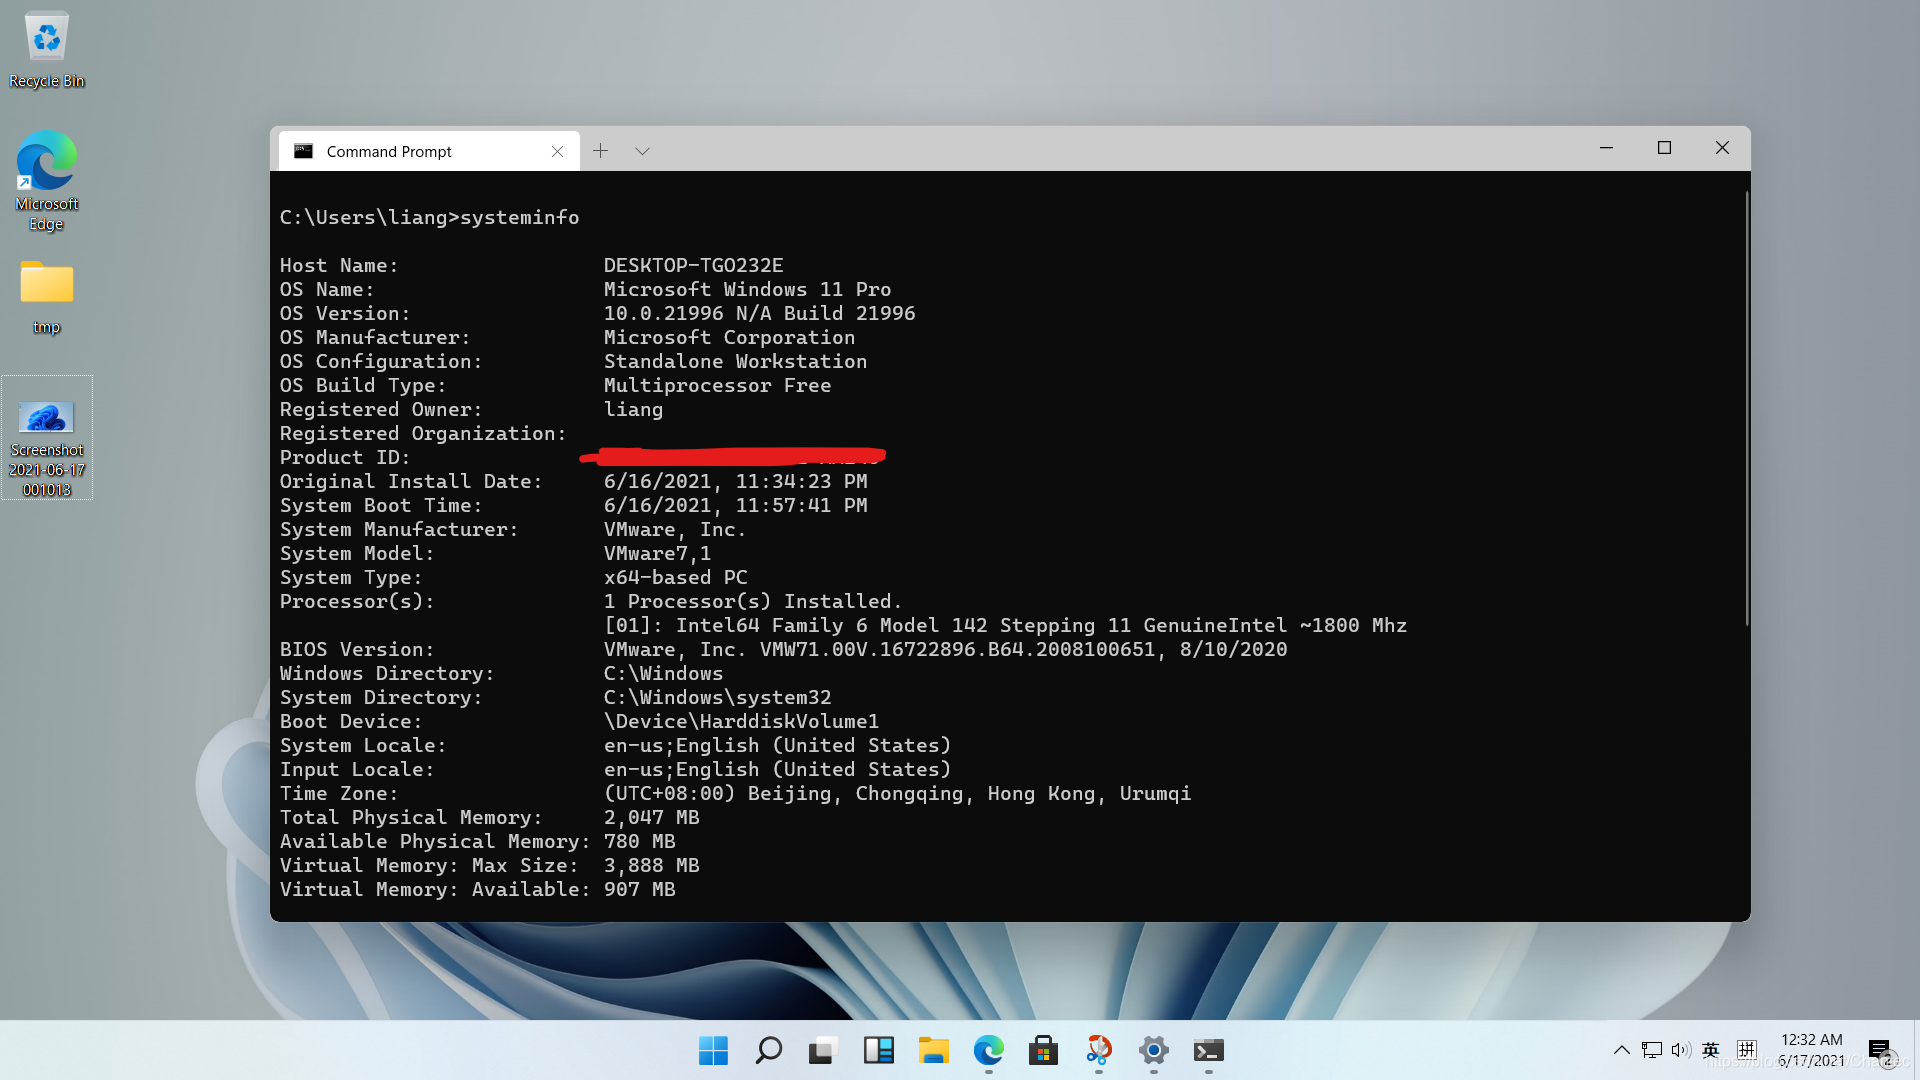Image resolution: width=1920 pixels, height=1080 pixels.
Task: Open Microsoft Store from taskbar
Action: (x=1043, y=1051)
